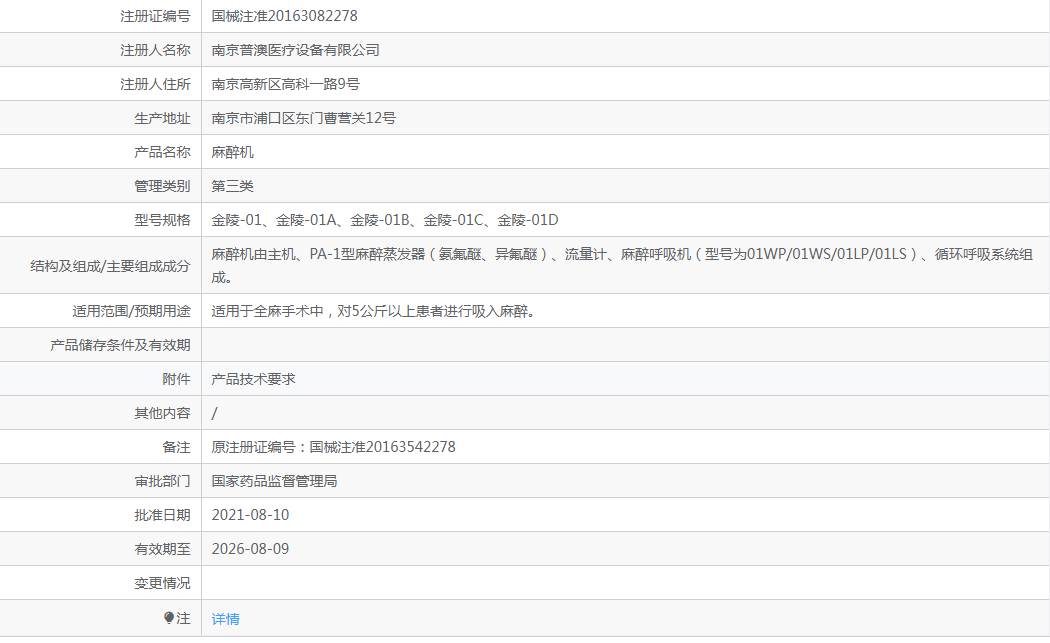Select approving department 国家药品监督管理局
Screen dimensions: 1050x643
pyautogui.click(x=275, y=482)
